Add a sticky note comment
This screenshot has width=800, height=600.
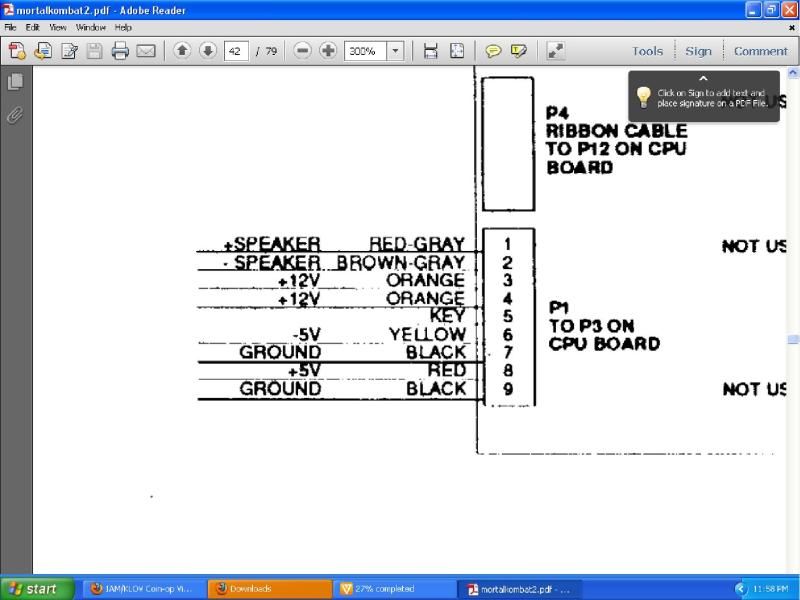(x=493, y=51)
